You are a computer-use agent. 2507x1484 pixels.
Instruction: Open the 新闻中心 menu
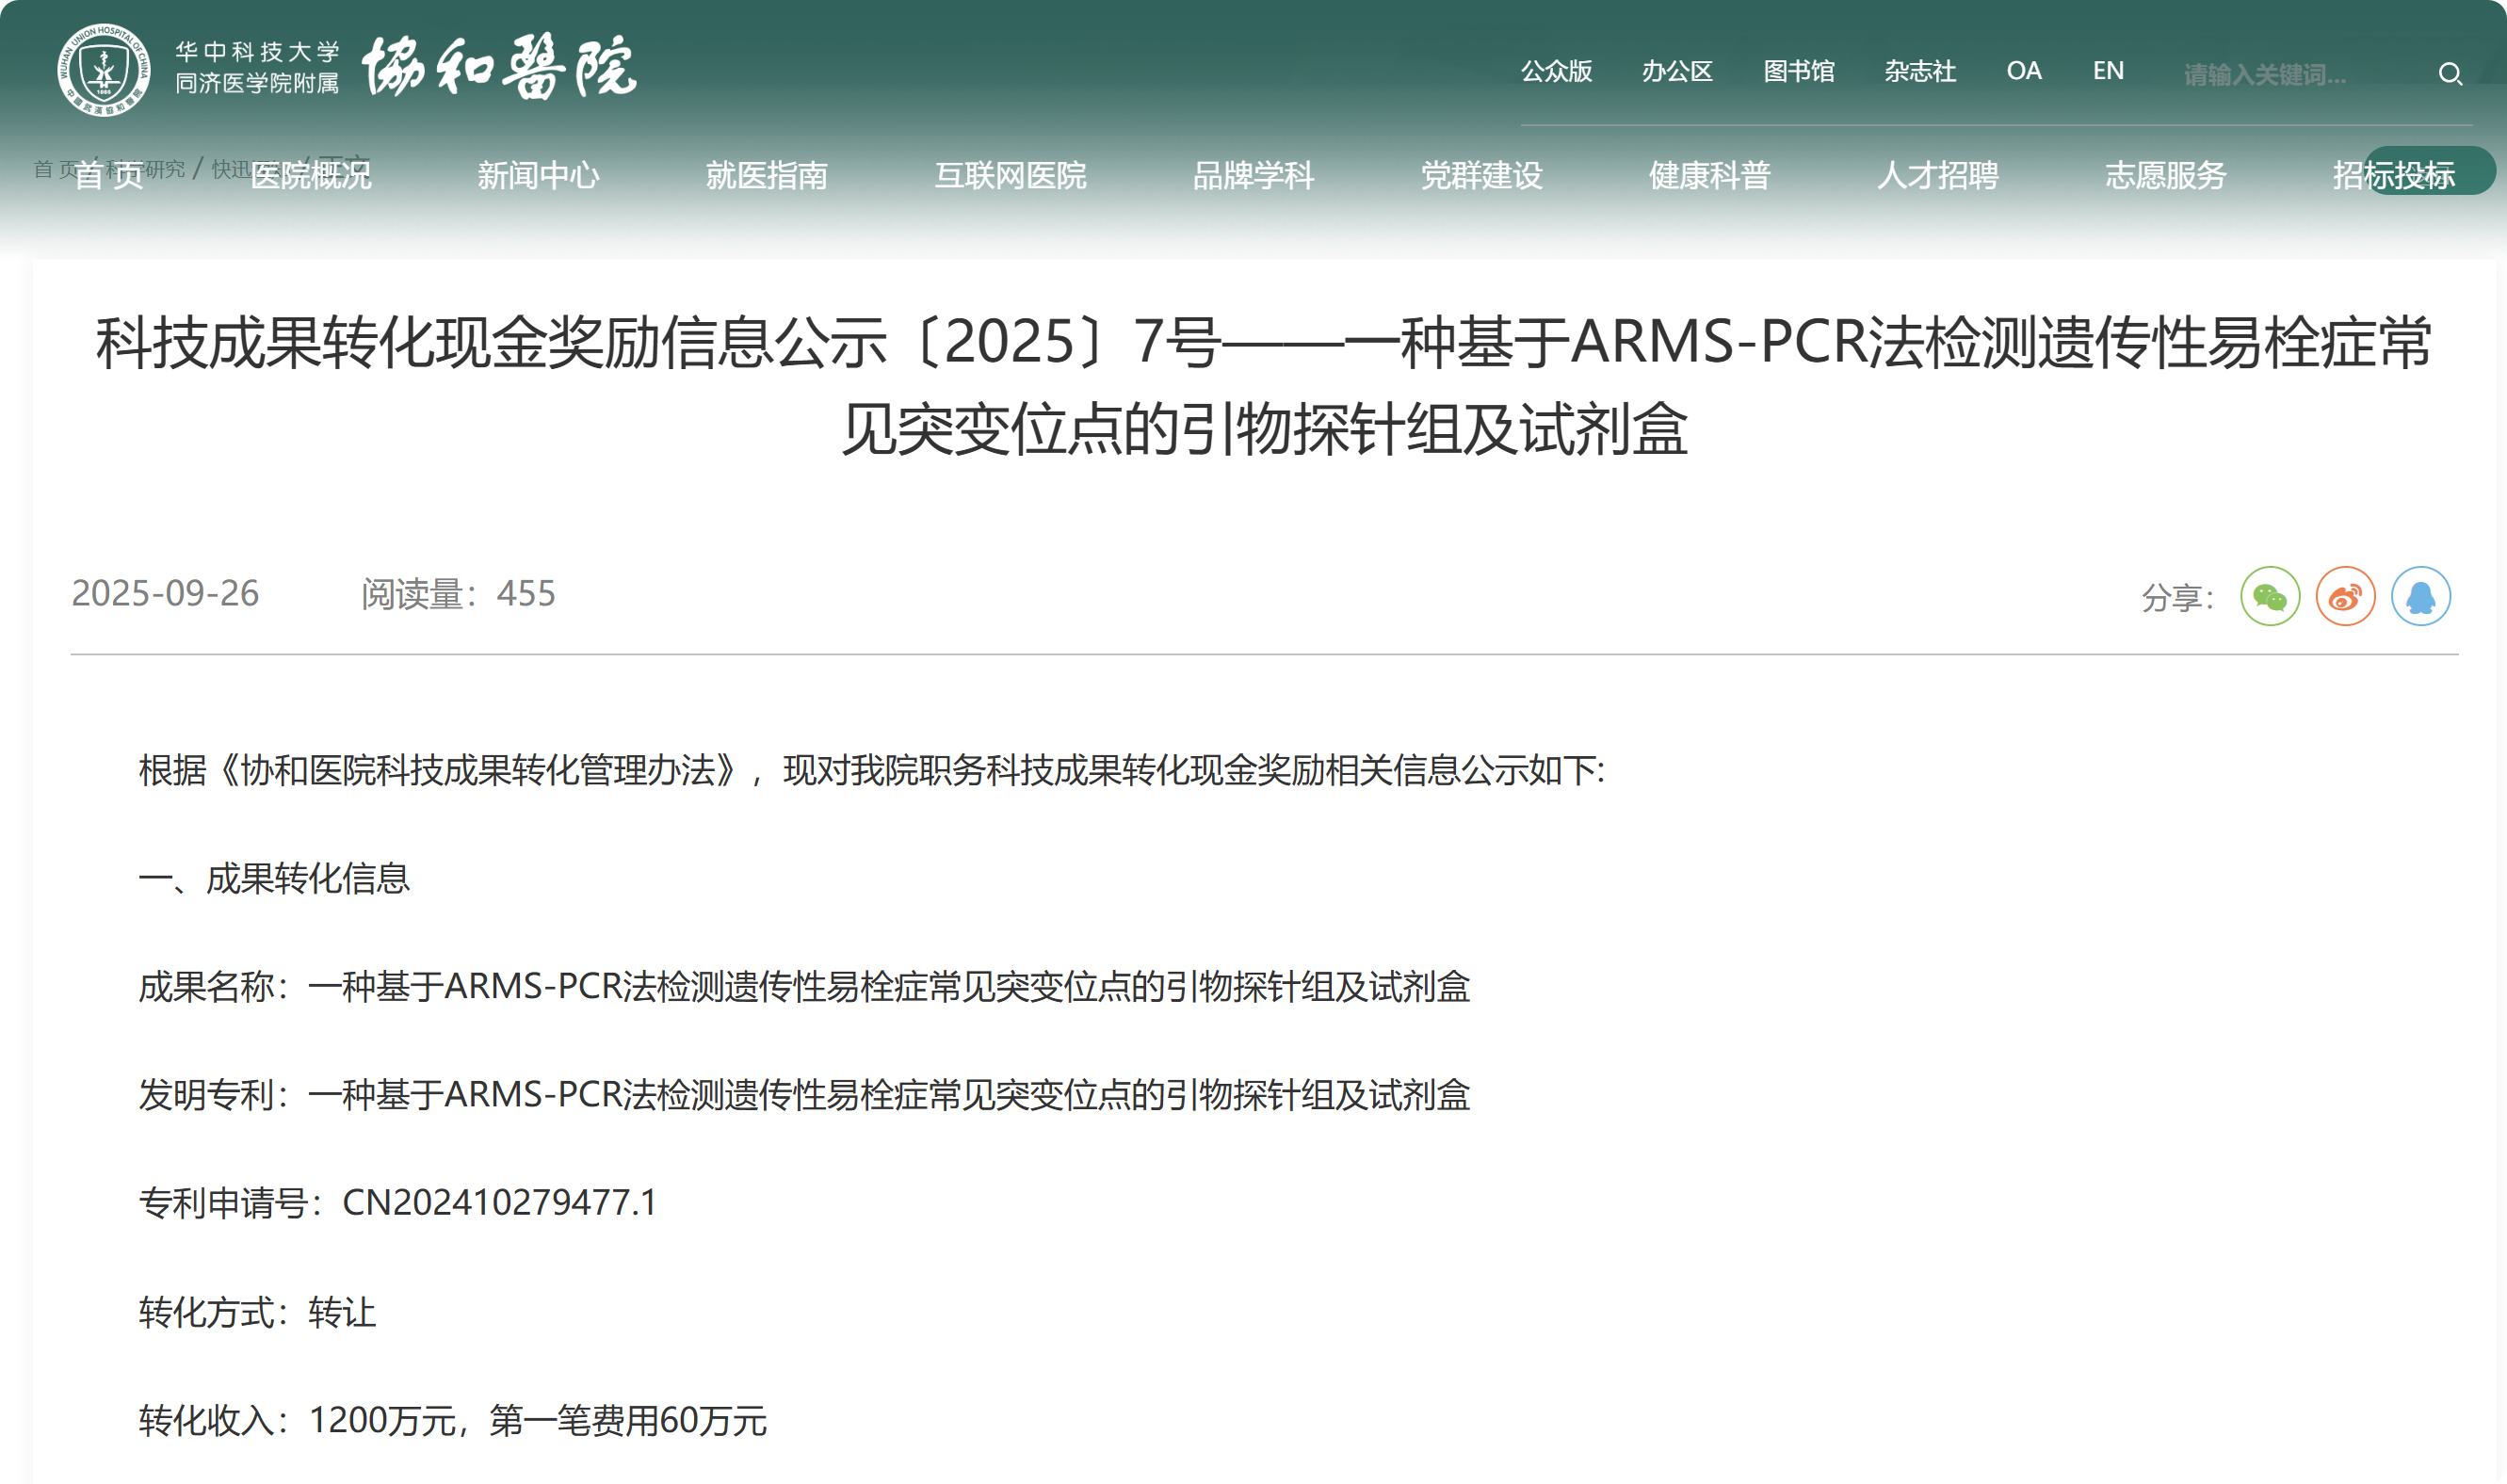coord(538,176)
